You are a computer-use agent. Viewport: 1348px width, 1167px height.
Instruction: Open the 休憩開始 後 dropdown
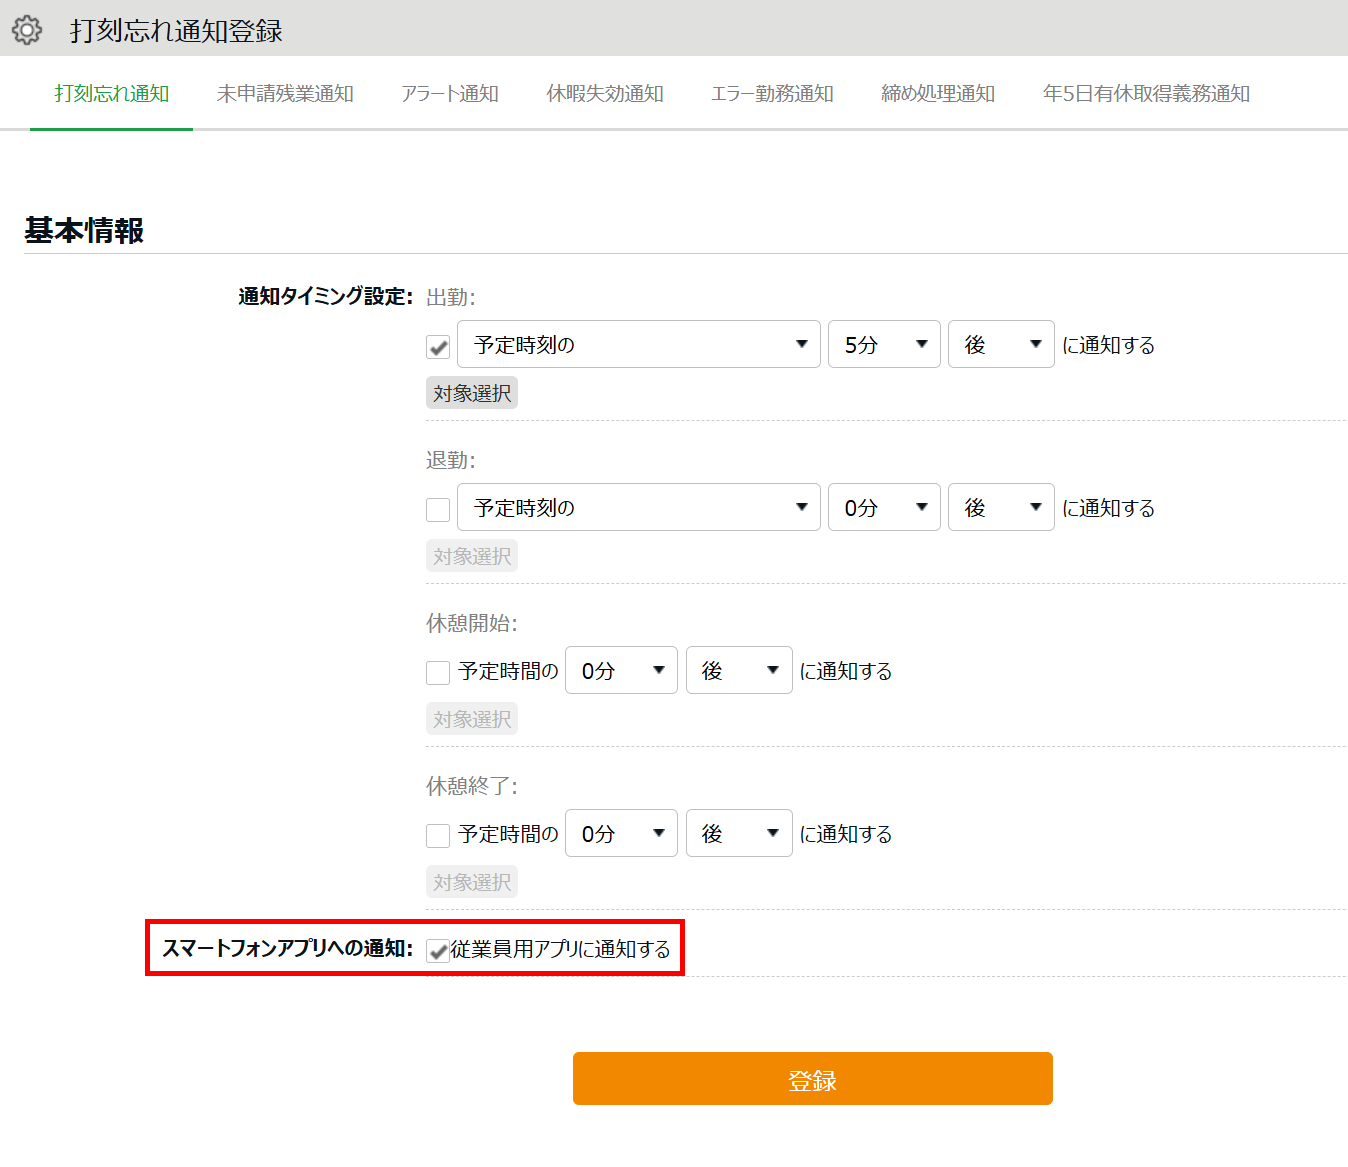coord(739,670)
